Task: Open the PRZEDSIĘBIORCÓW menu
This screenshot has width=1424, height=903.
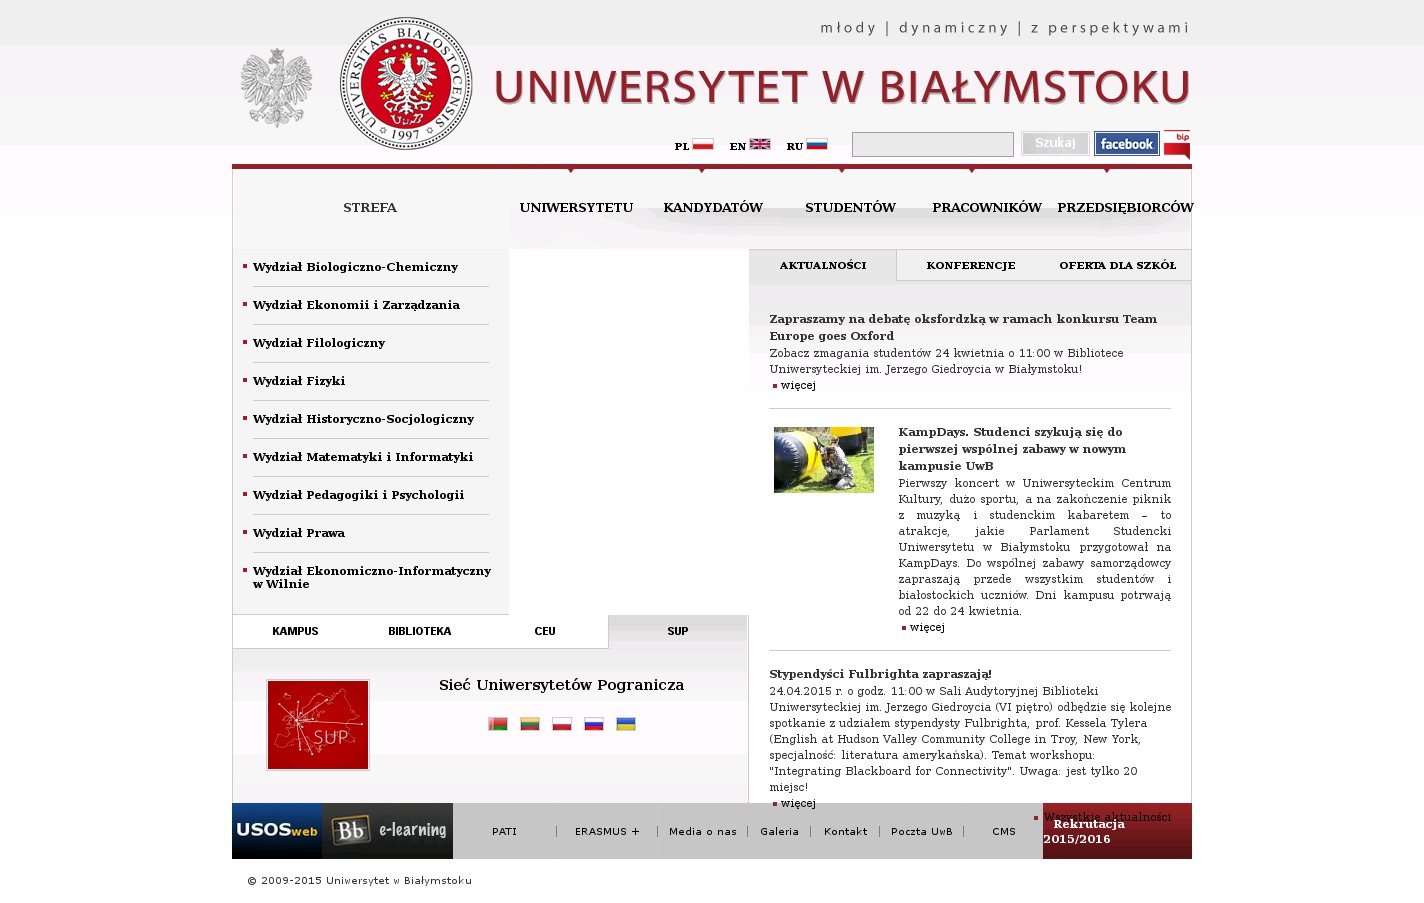Action: 1125,208
